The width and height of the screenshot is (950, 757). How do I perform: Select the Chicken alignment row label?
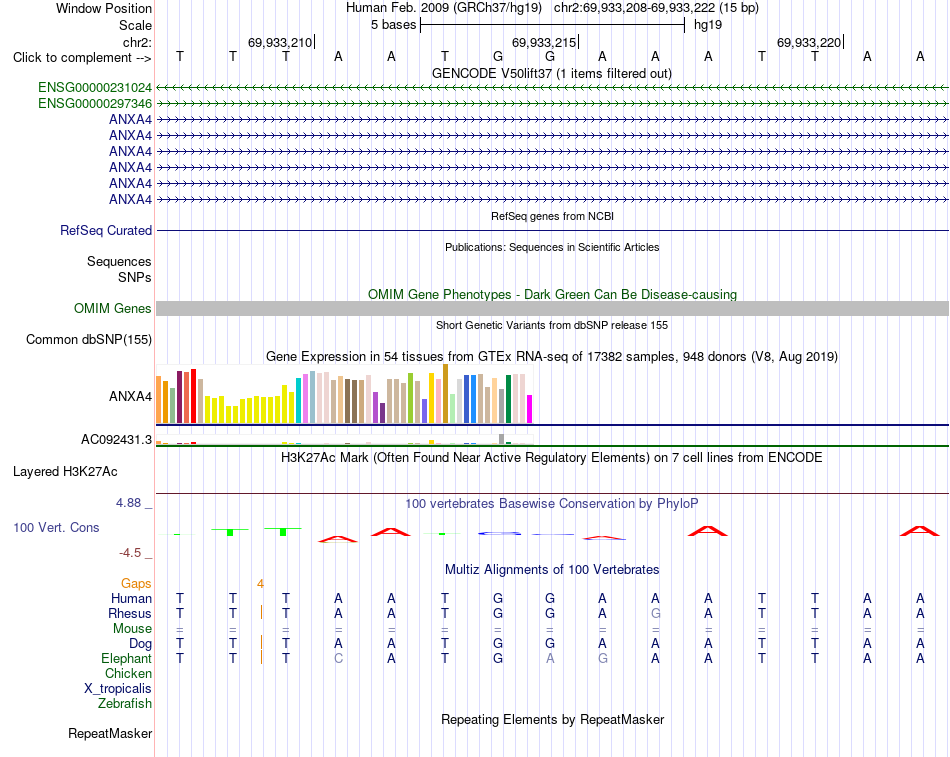point(128,673)
